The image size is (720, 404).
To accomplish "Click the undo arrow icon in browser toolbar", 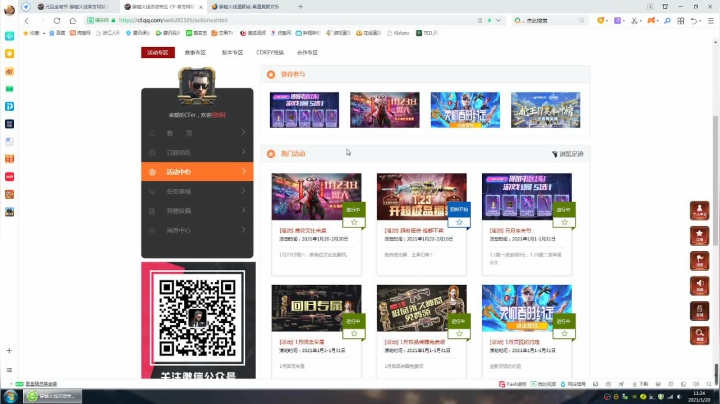I will (693, 21).
